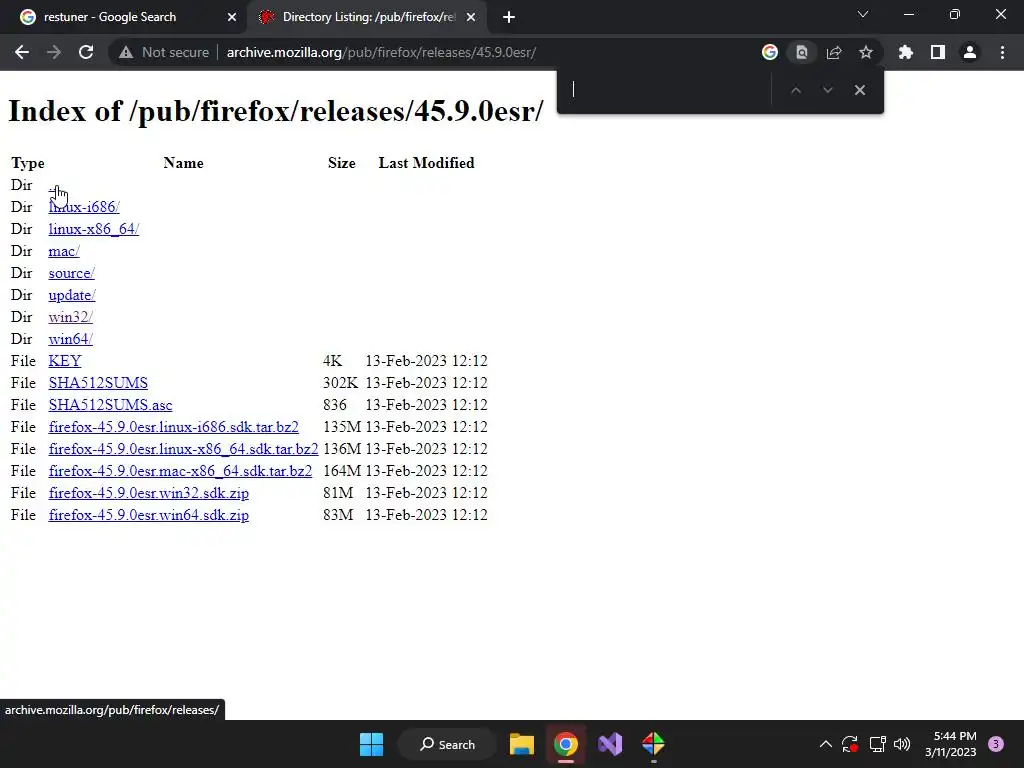Open the SHA512SUMS.asc file link
Screen dimensions: 1024x768
[110, 405]
